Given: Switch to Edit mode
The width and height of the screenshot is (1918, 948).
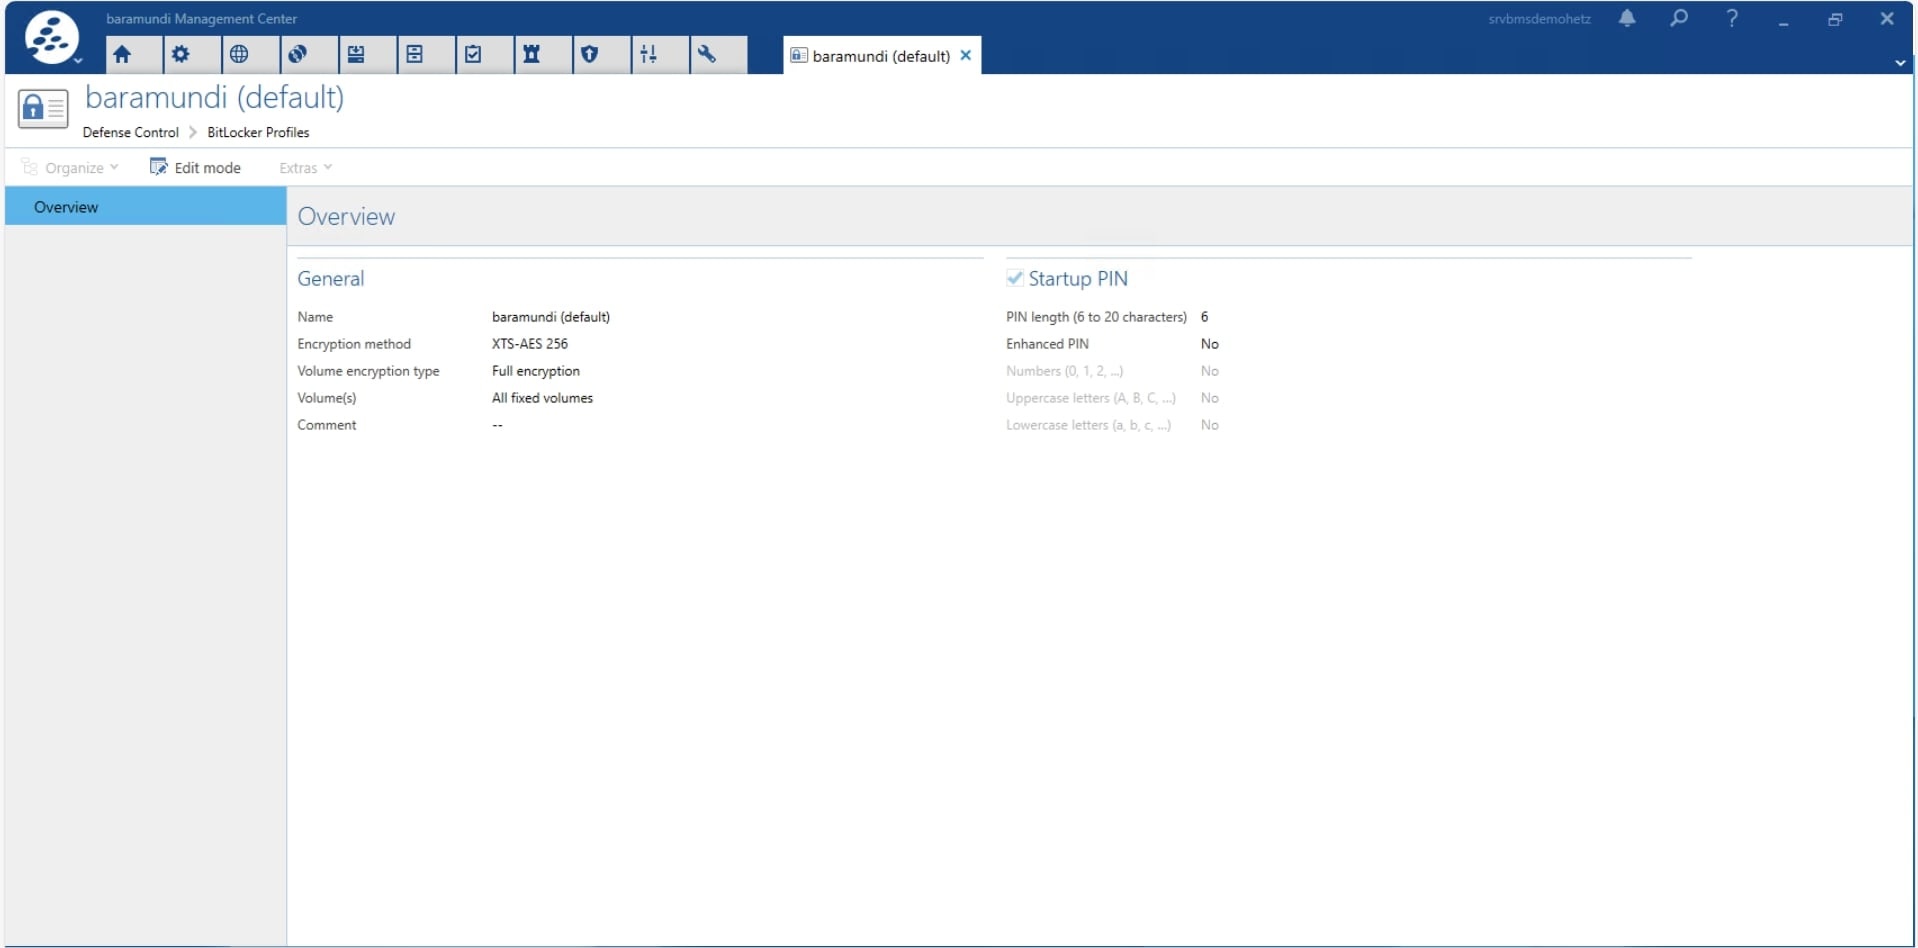Looking at the screenshot, I should coord(195,167).
